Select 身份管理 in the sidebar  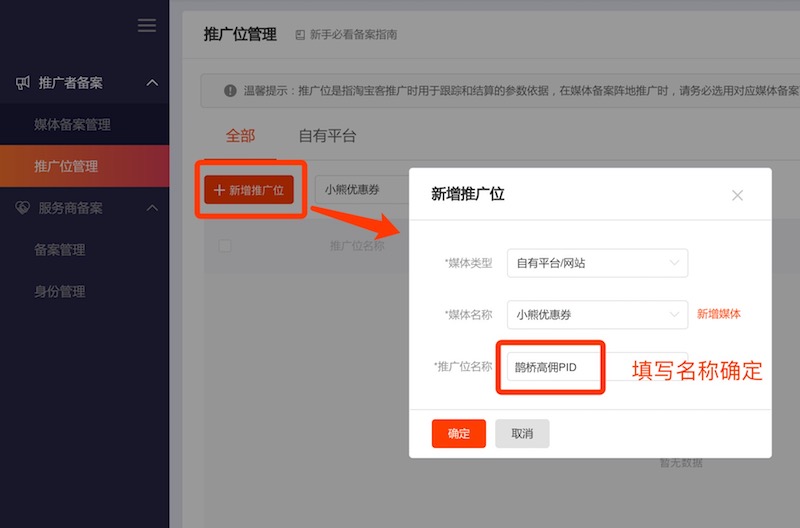[x=60, y=292]
